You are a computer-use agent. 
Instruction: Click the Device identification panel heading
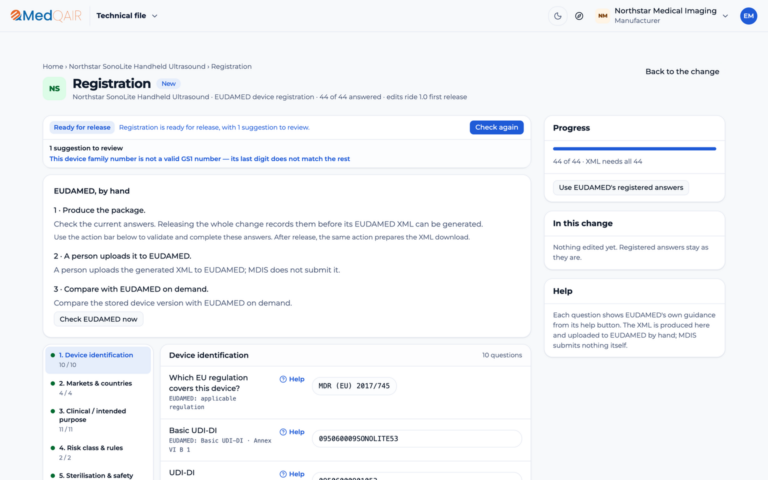tap(209, 355)
